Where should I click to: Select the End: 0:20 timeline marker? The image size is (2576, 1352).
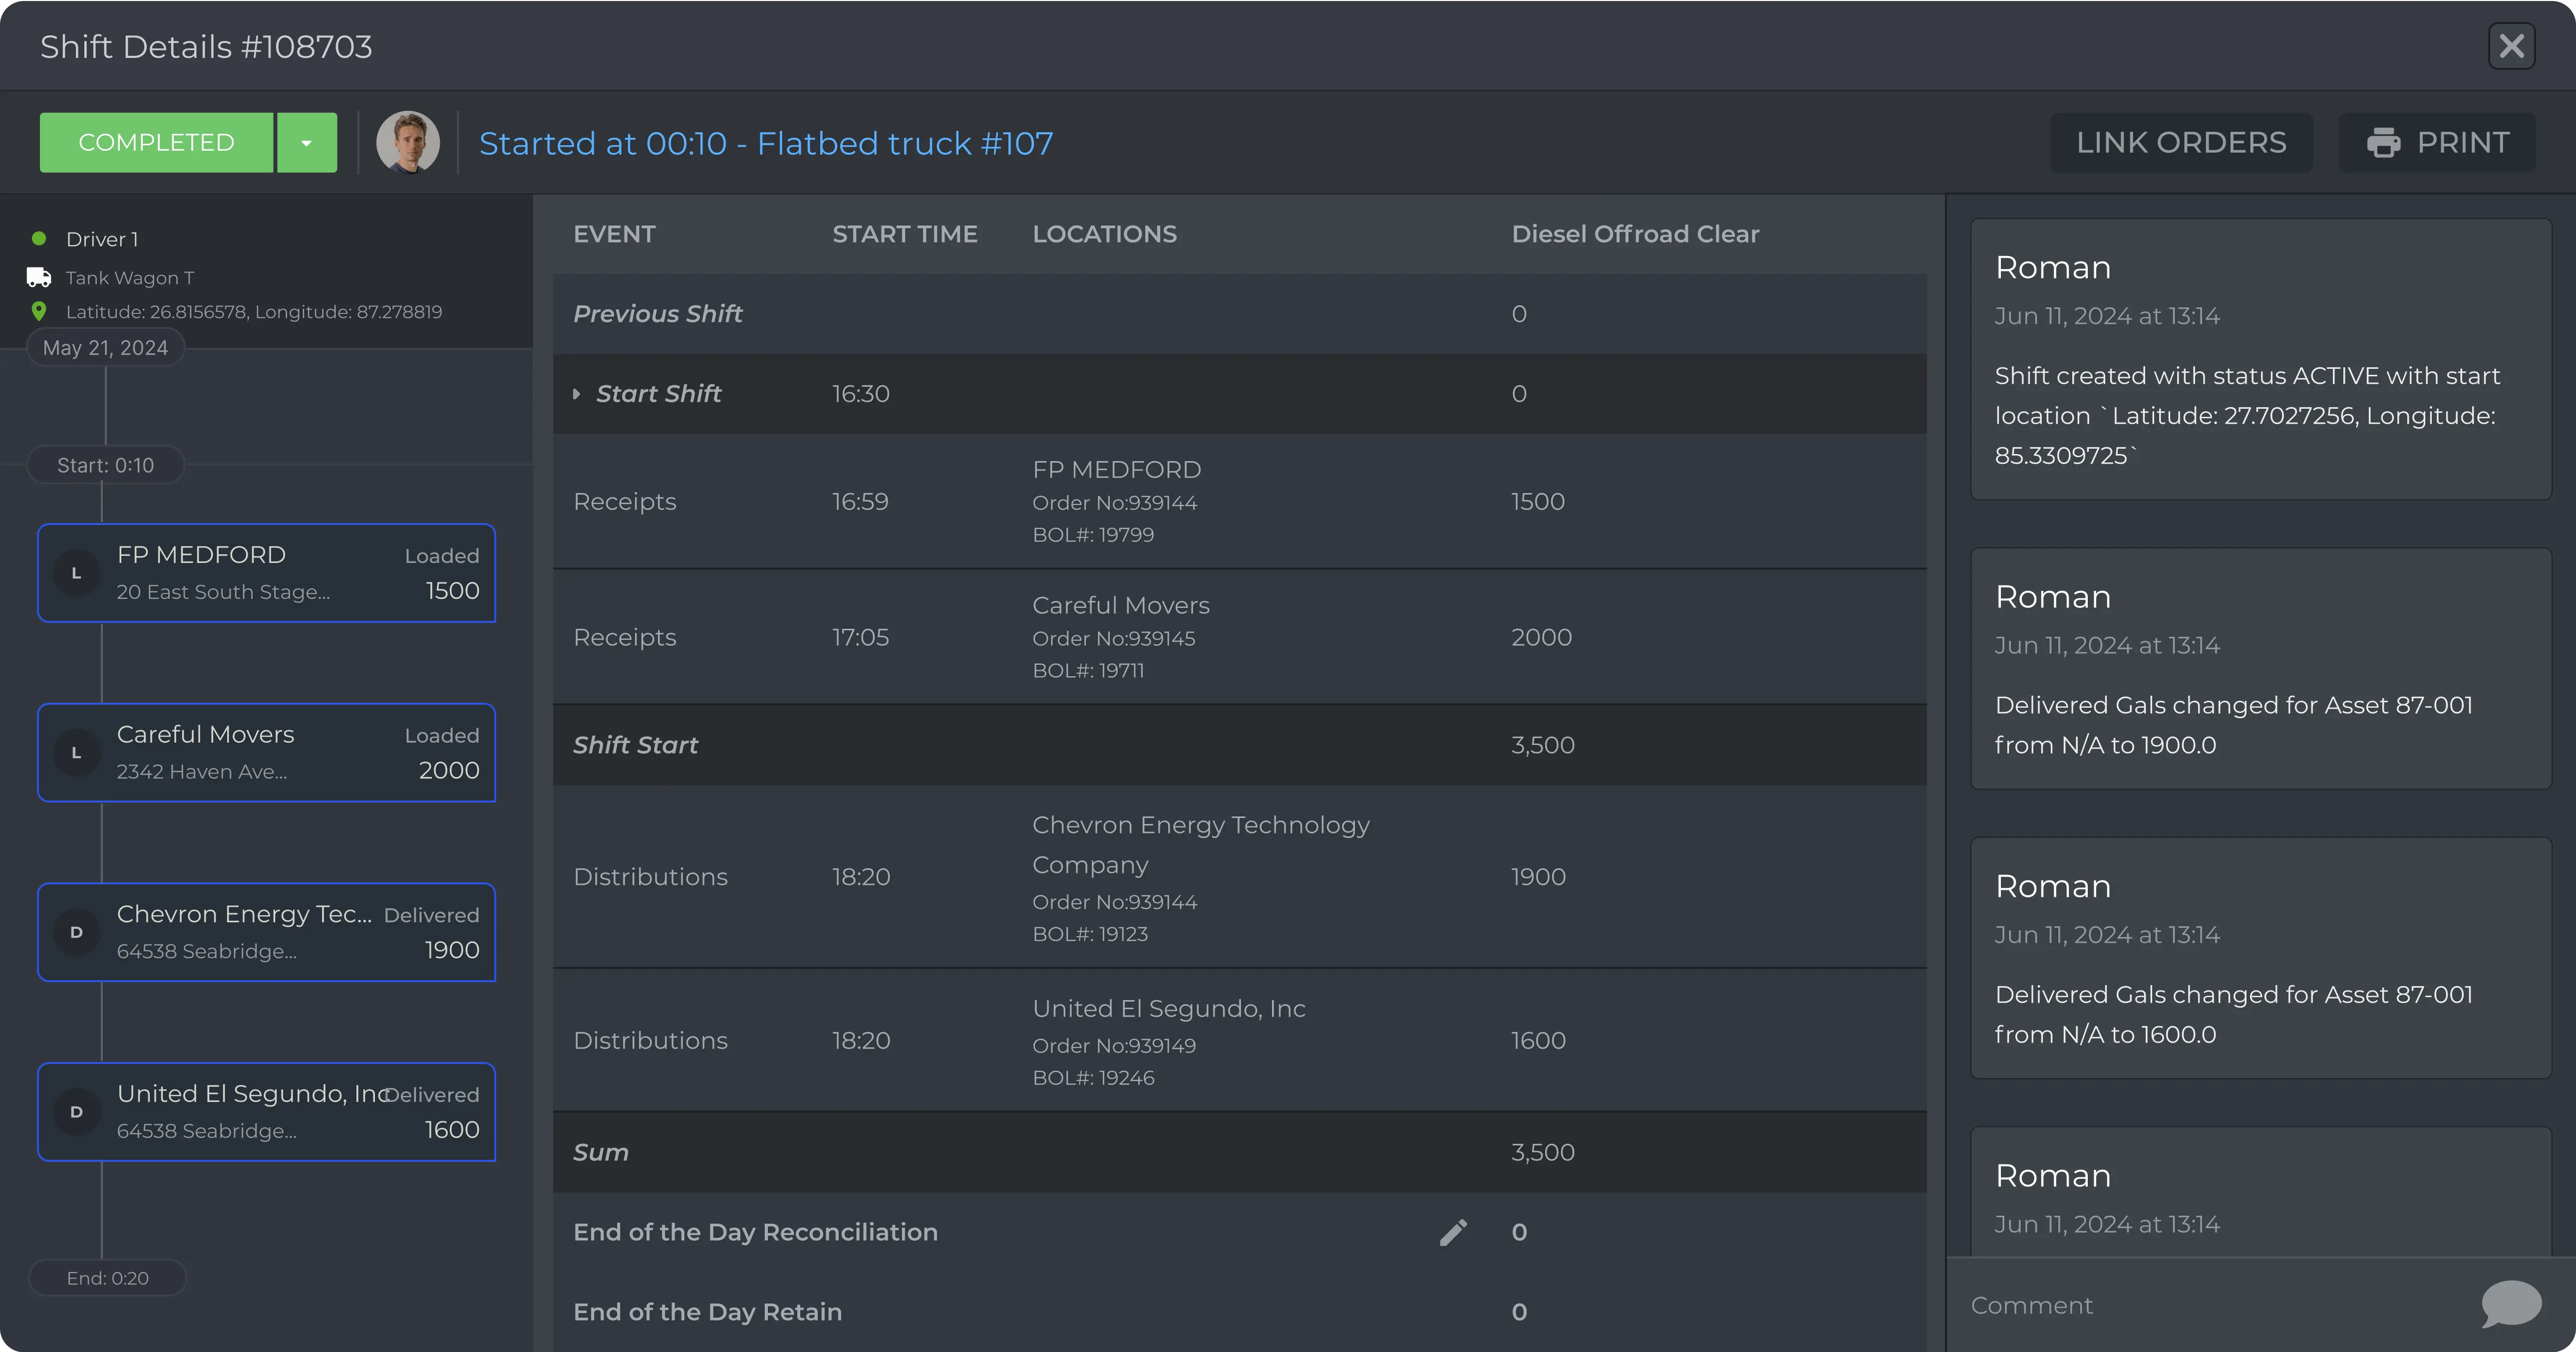107,1278
